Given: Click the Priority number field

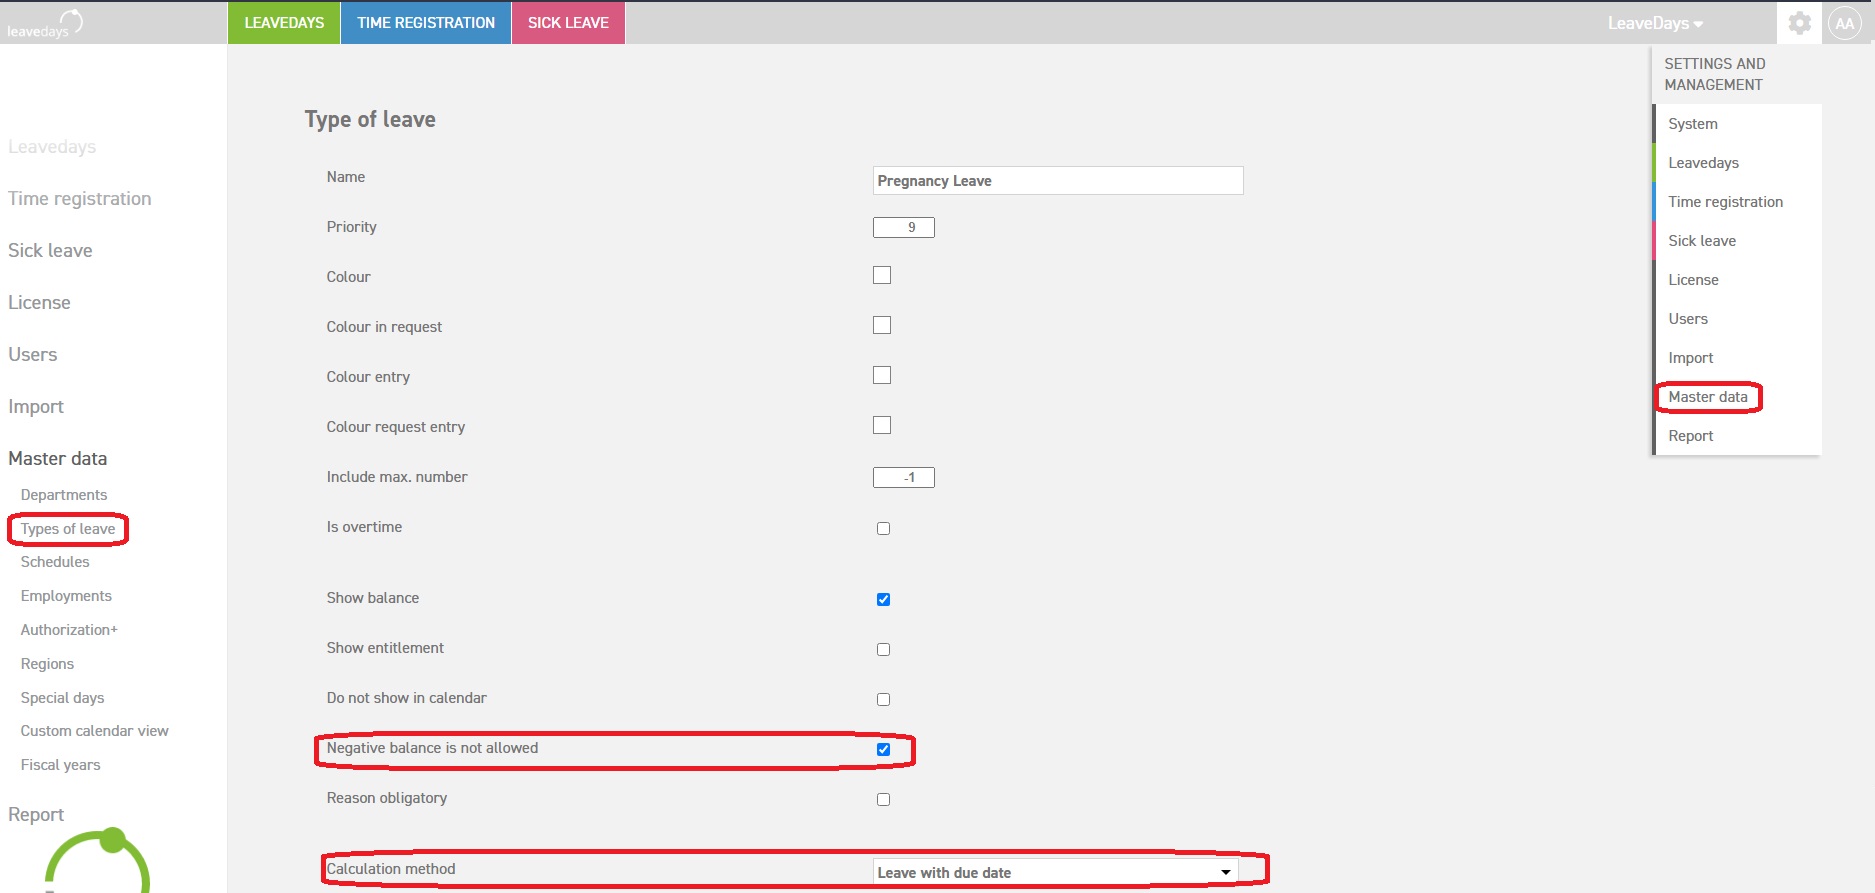Looking at the screenshot, I should (x=904, y=227).
